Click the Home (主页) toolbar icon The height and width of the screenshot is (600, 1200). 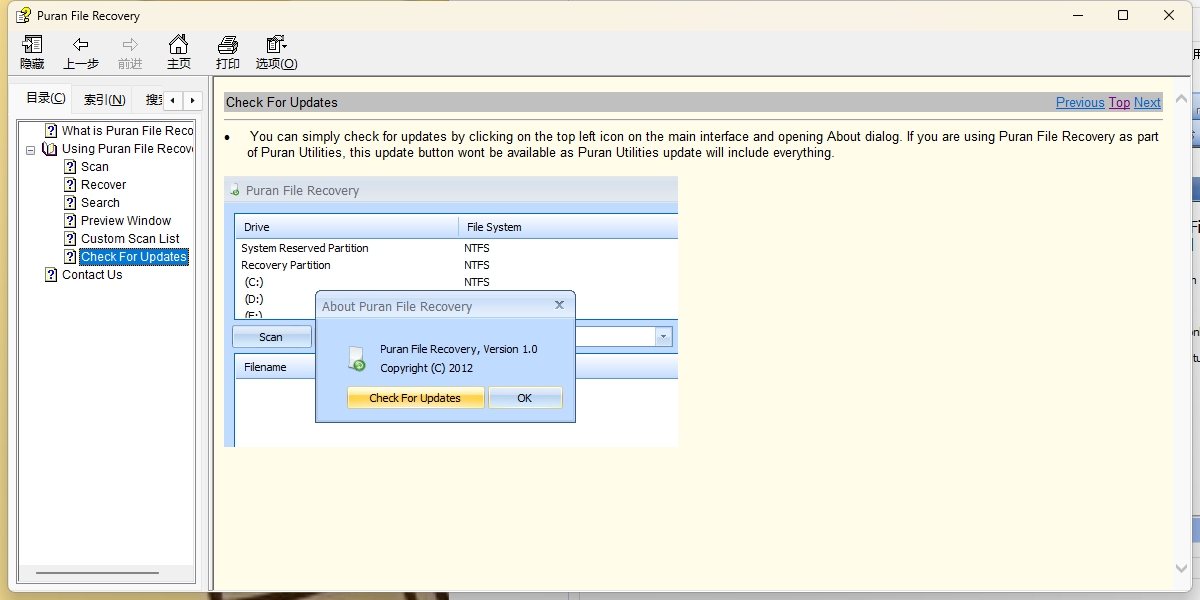(178, 53)
